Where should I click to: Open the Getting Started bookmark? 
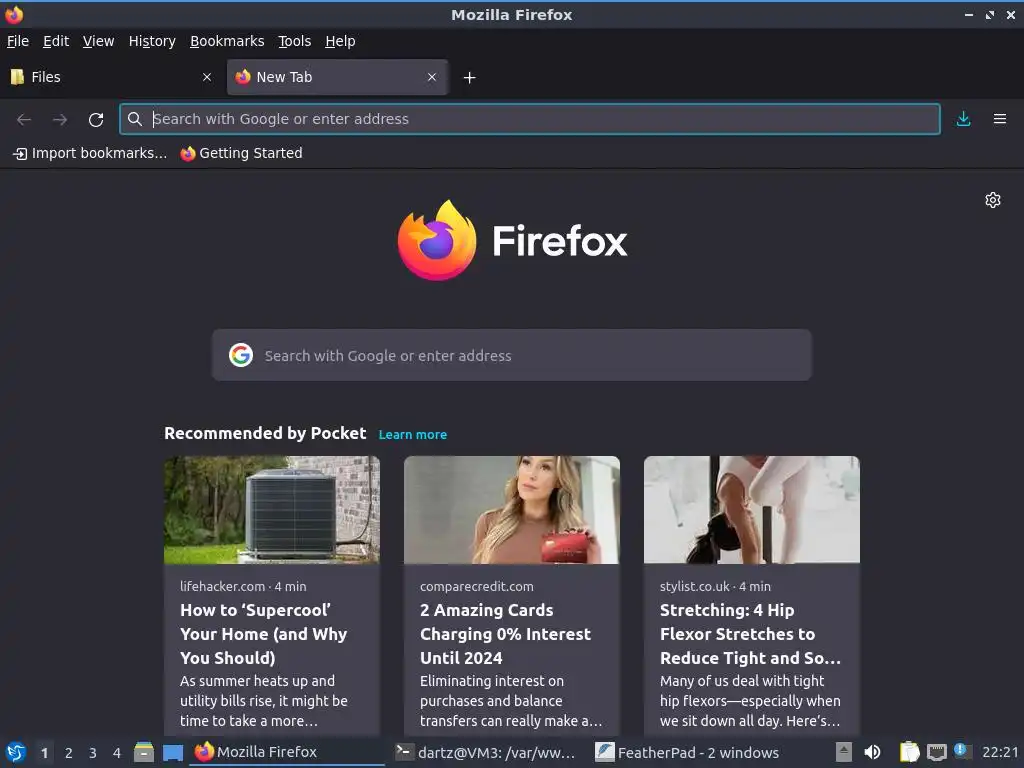[x=242, y=153]
